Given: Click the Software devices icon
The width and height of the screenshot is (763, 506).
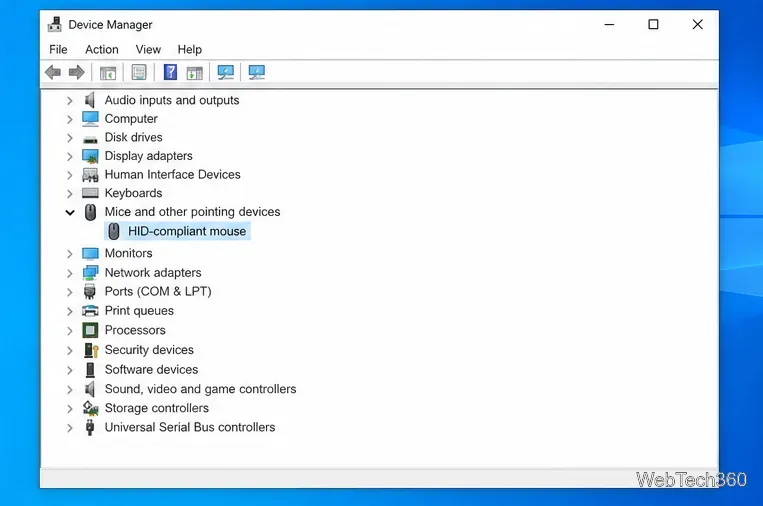Looking at the screenshot, I should [90, 370].
